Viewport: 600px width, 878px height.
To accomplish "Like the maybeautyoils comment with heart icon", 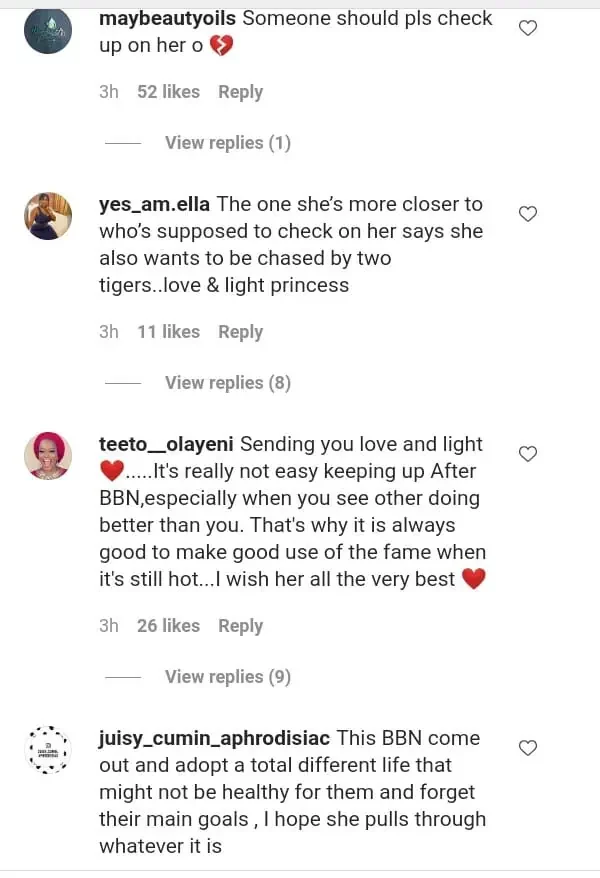I will point(528,28).
